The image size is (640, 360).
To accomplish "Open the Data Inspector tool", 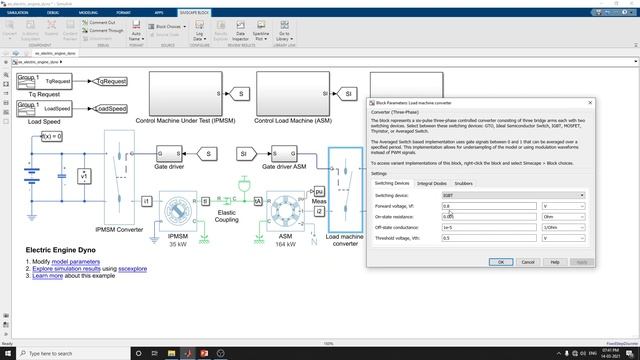I will point(240,31).
